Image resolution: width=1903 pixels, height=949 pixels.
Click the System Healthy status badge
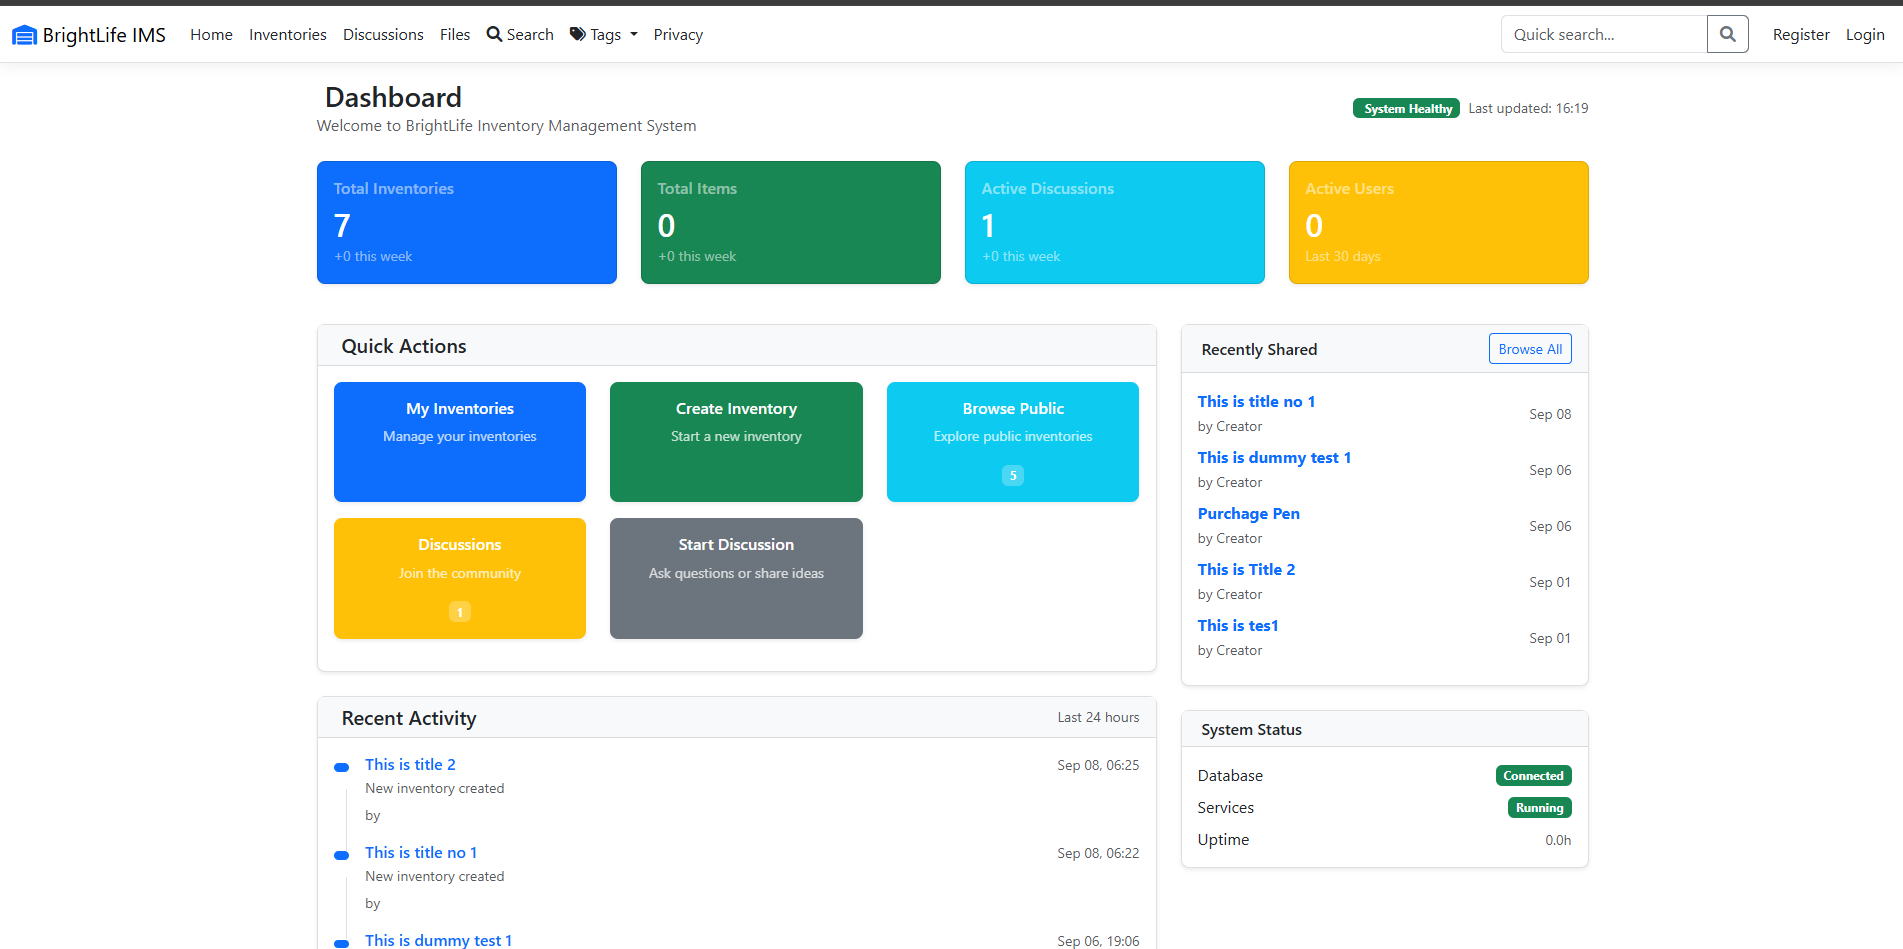[1406, 108]
